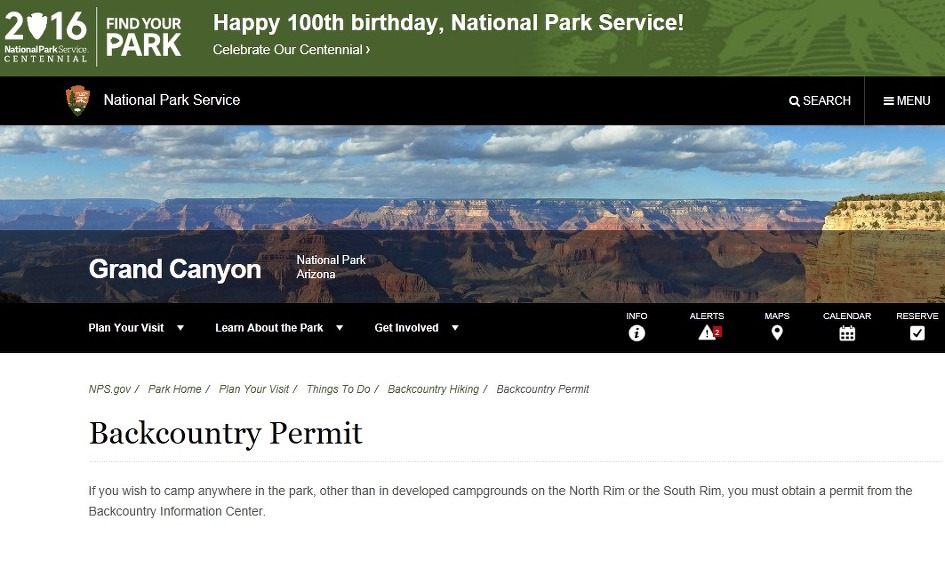
Task: Click the Reserve checkmark icon
Action: [x=917, y=333]
